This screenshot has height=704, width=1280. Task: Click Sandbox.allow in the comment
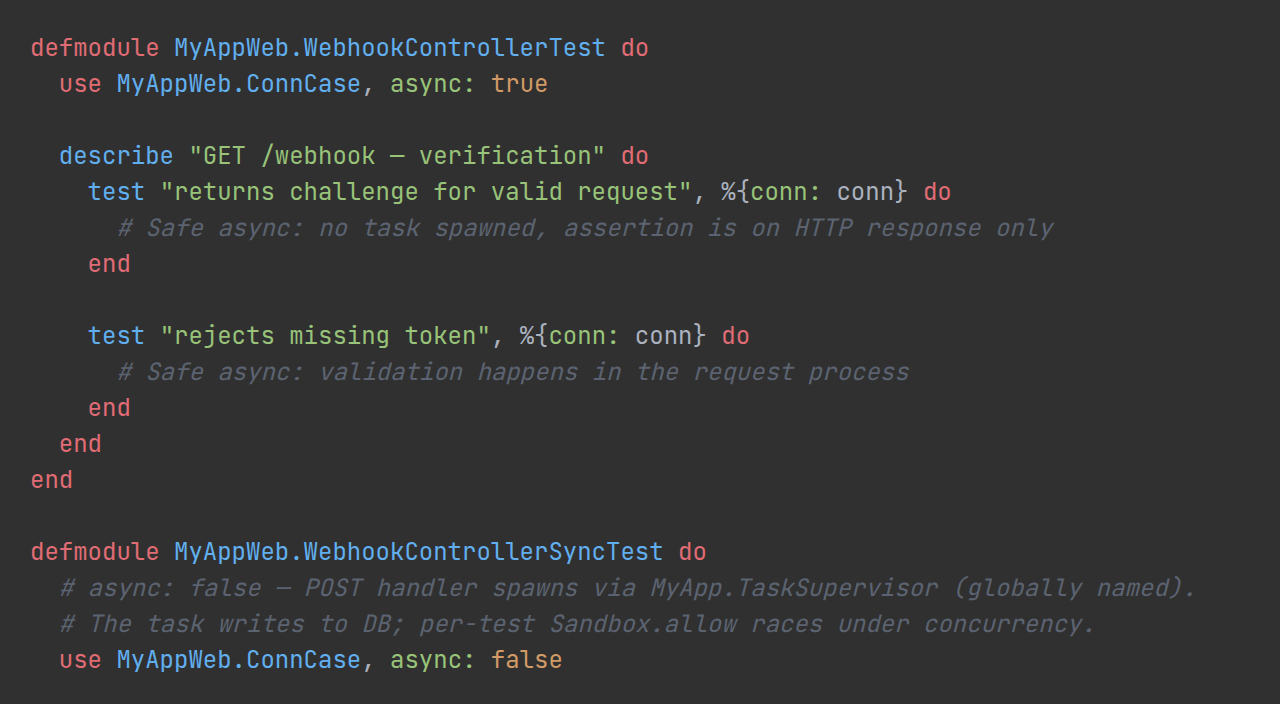coord(642,624)
